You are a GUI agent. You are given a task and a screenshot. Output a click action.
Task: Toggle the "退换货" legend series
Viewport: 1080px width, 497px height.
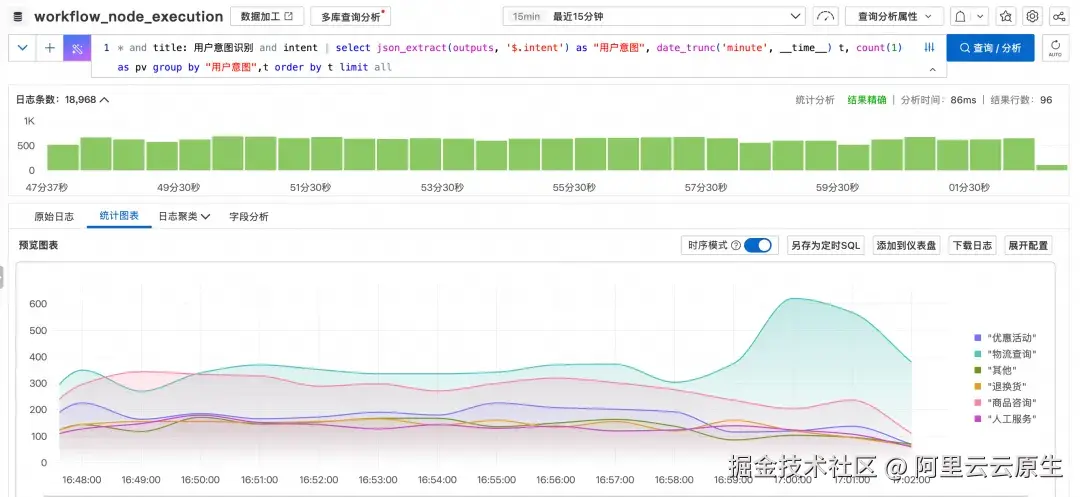pos(1000,386)
